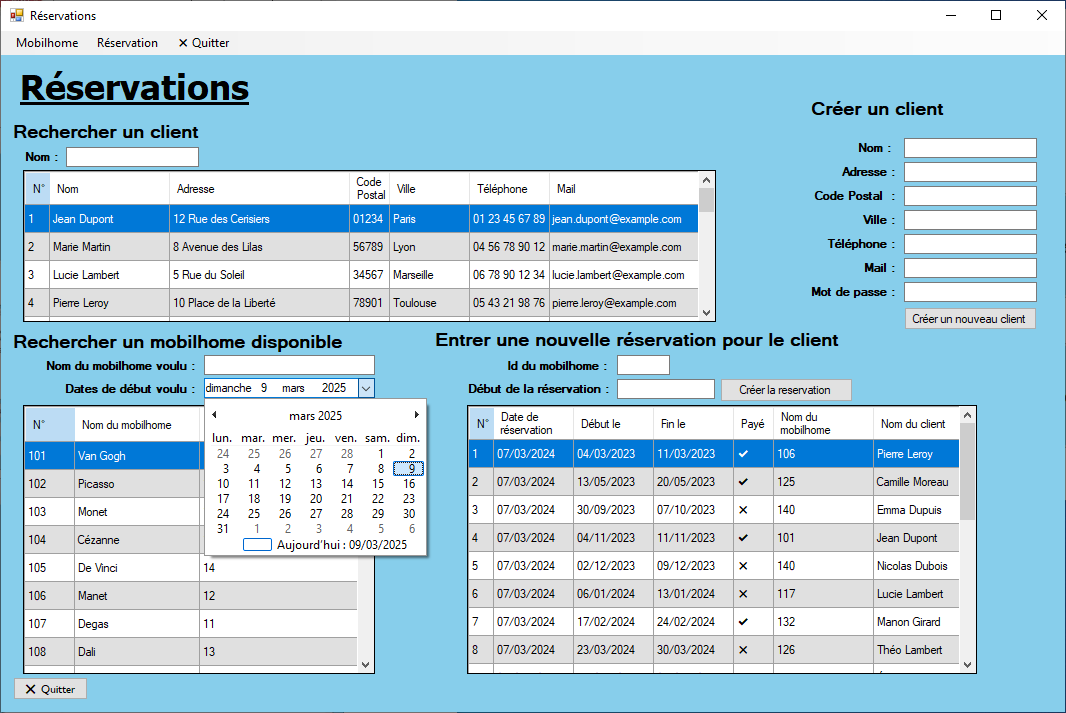Image resolution: width=1066 pixels, height=713 pixels.
Task: Go to previous month in calendar
Action: coord(214,415)
